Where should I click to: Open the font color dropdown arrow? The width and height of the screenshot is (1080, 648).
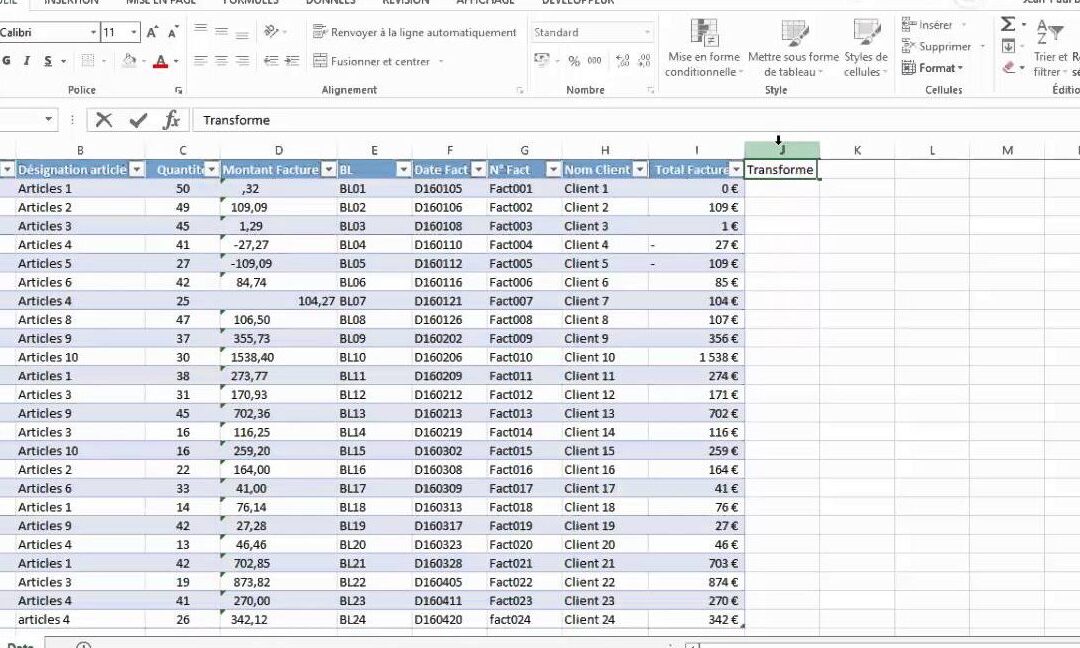[176, 61]
